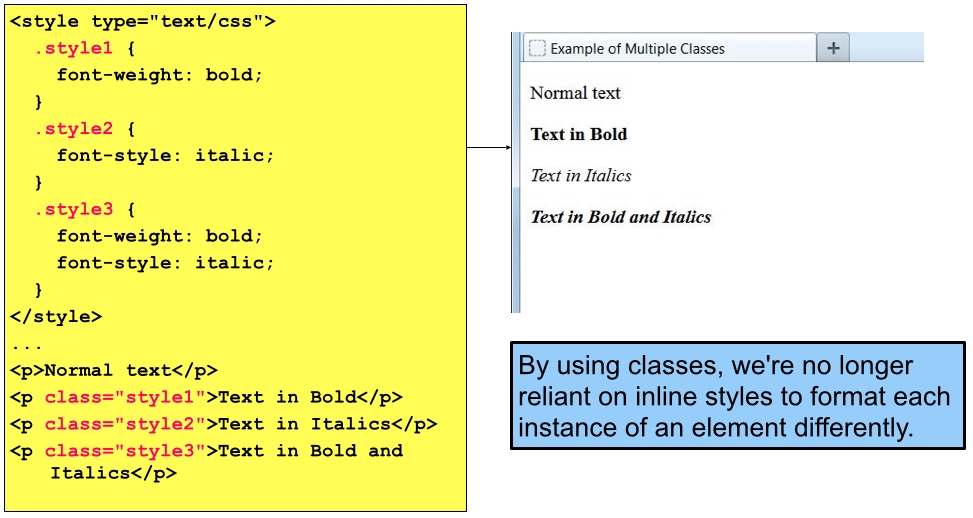This screenshot has width=973, height=518.
Task: Click the class="style2" attribute in the markup
Action: tap(125, 424)
